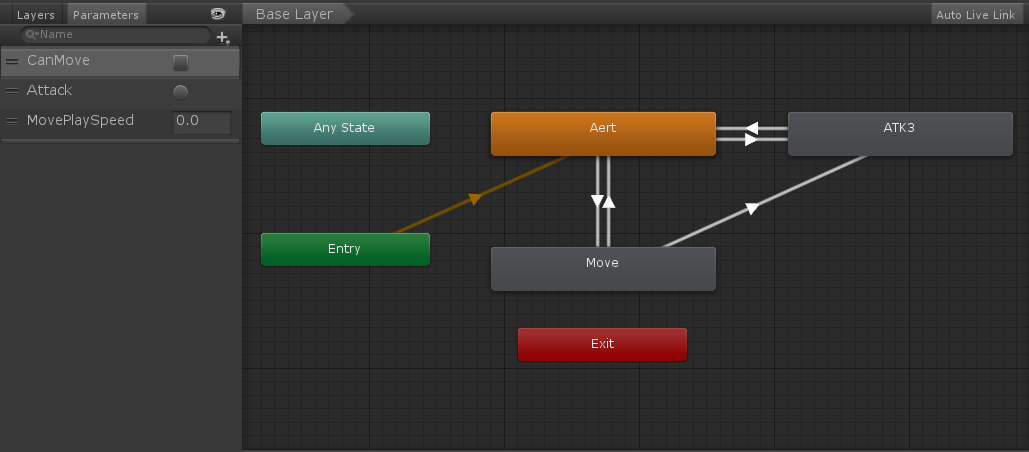Select the Aert to Move transition arrow
The height and width of the screenshot is (452, 1029).
tap(597, 201)
